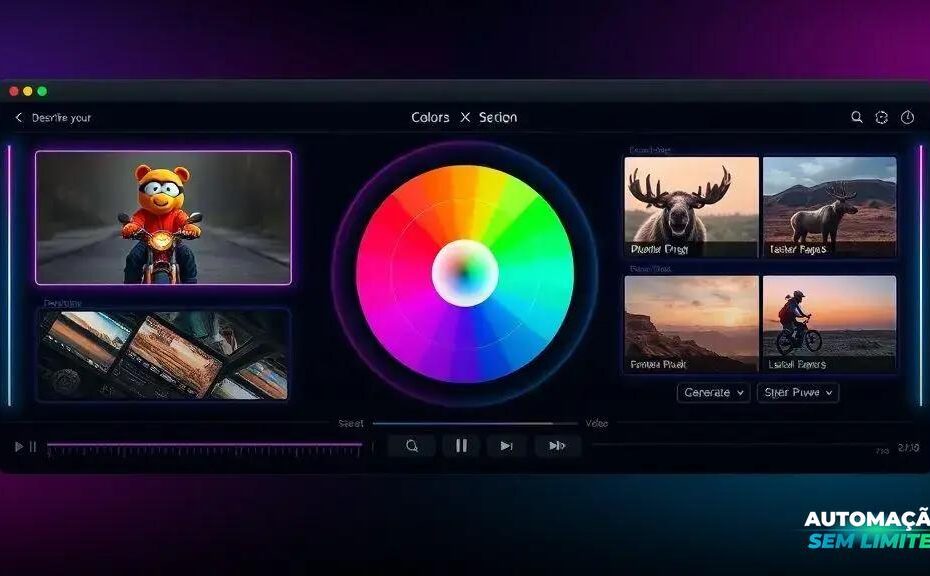This screenshot has height=576, width=930.
Task: Open settings gear icon in top right
Action: point(881,117)
